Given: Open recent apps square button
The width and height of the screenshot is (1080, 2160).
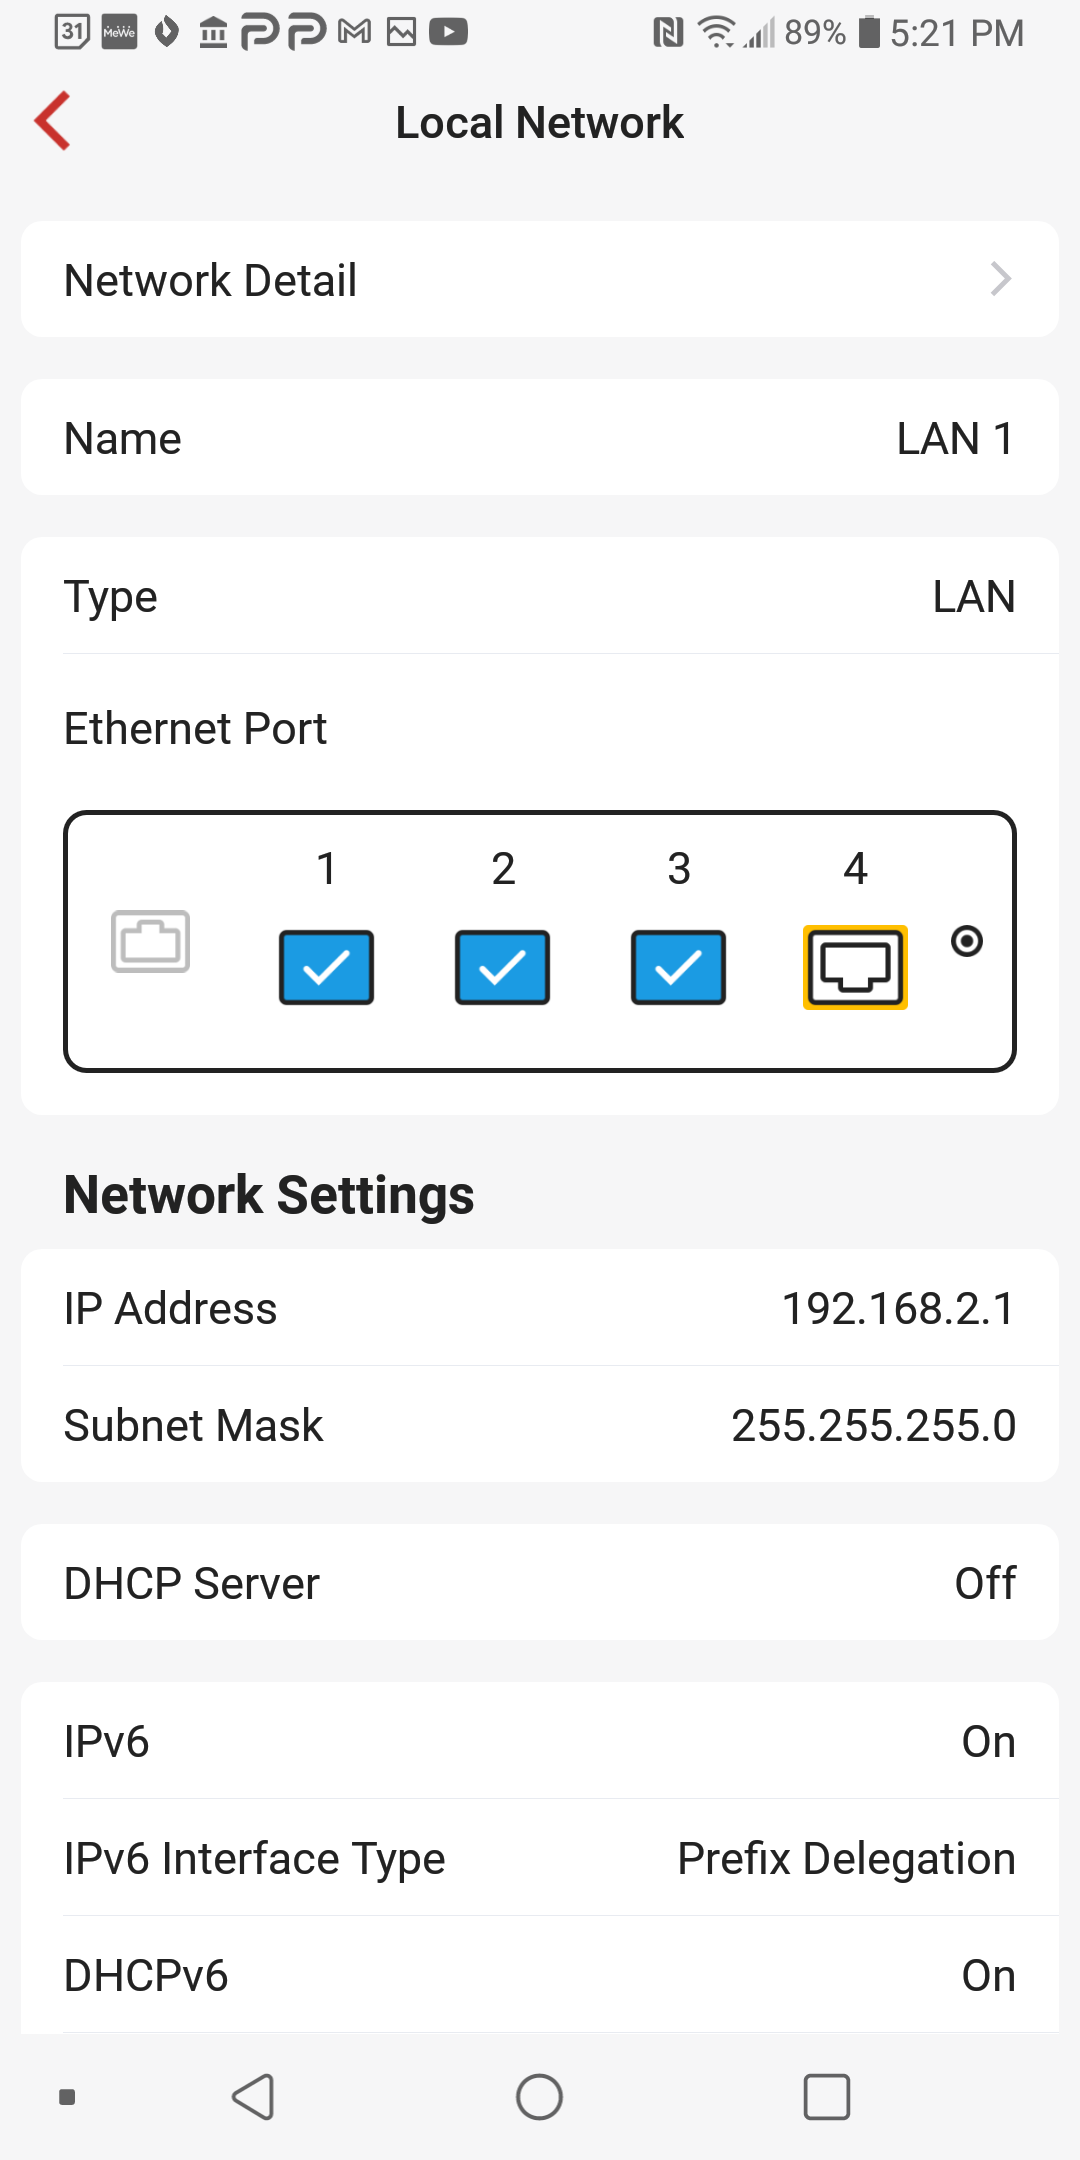Looking at the screenshot, I should 827,2097.
